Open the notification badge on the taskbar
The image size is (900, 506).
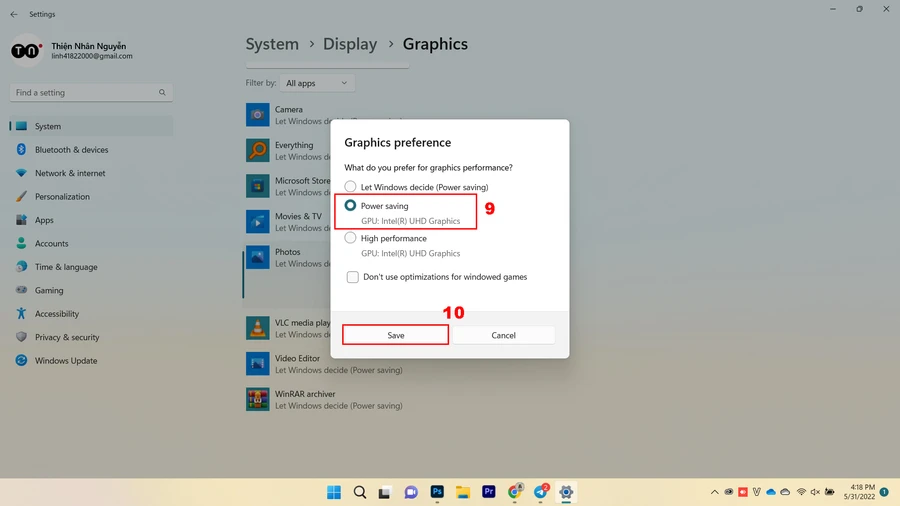885,492
